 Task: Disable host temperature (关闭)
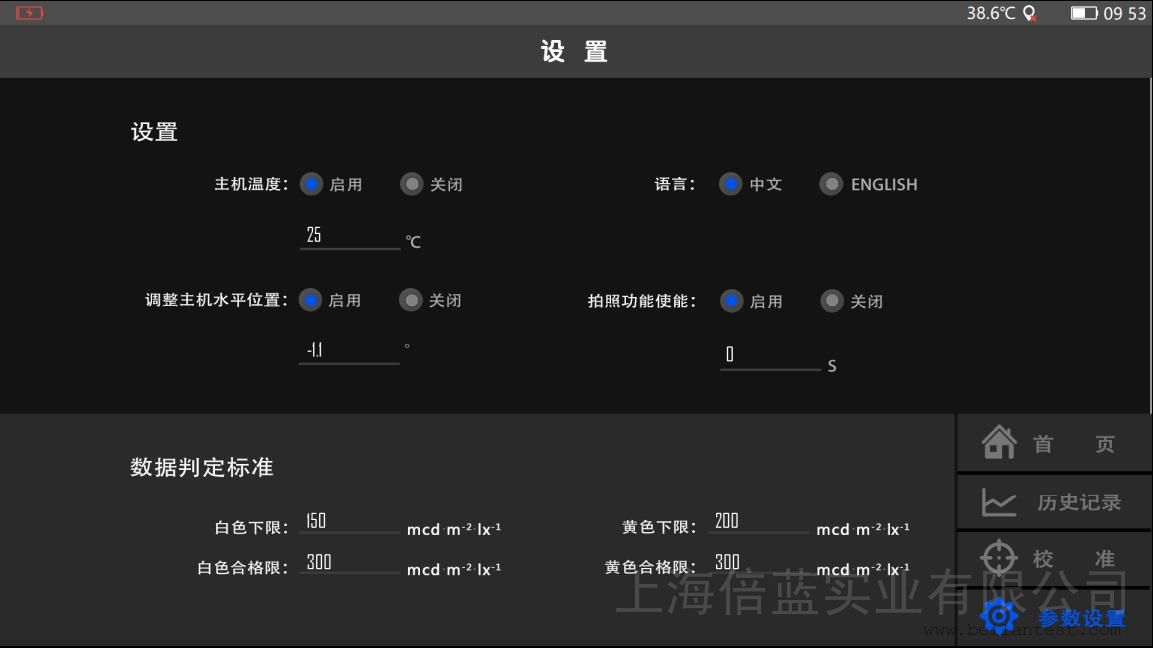pos(412,184)
